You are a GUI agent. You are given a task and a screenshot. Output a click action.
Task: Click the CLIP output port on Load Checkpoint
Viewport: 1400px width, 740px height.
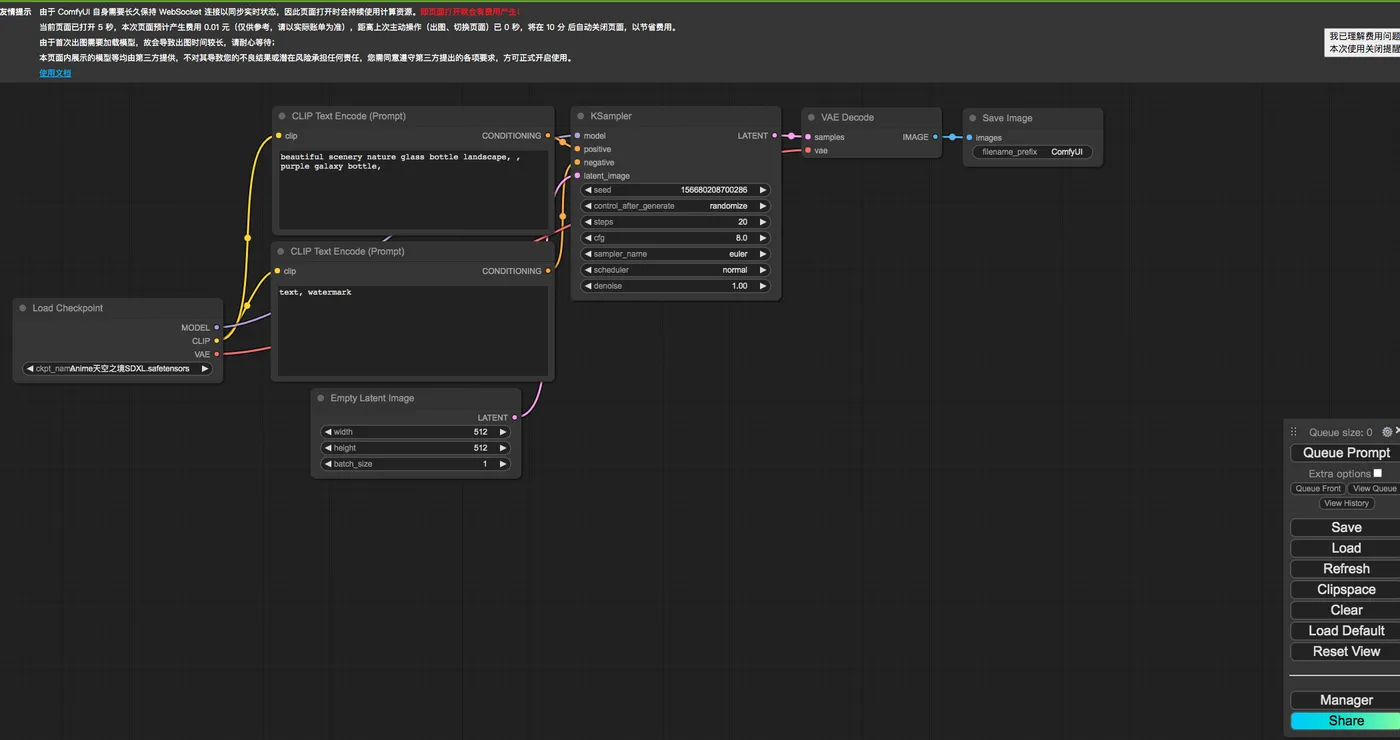(x=216, y=341)
